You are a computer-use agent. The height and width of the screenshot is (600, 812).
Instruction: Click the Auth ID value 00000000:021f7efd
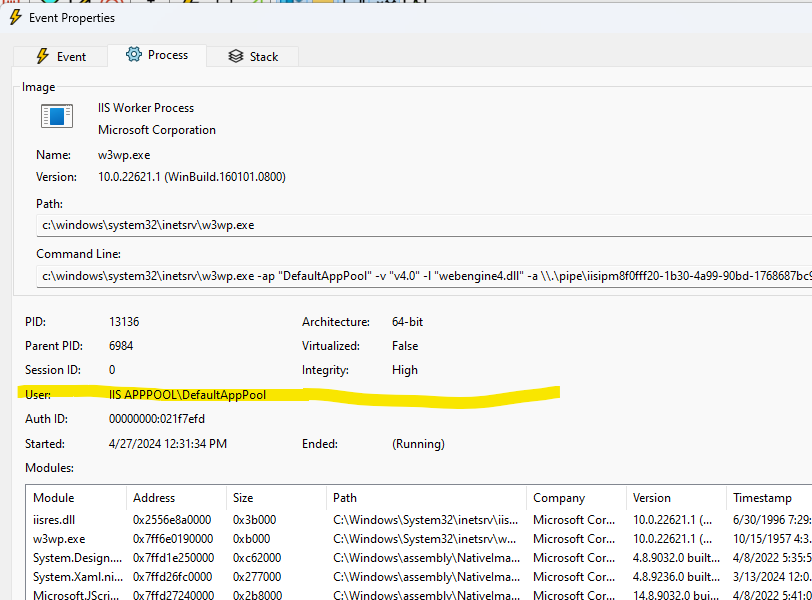157,419
